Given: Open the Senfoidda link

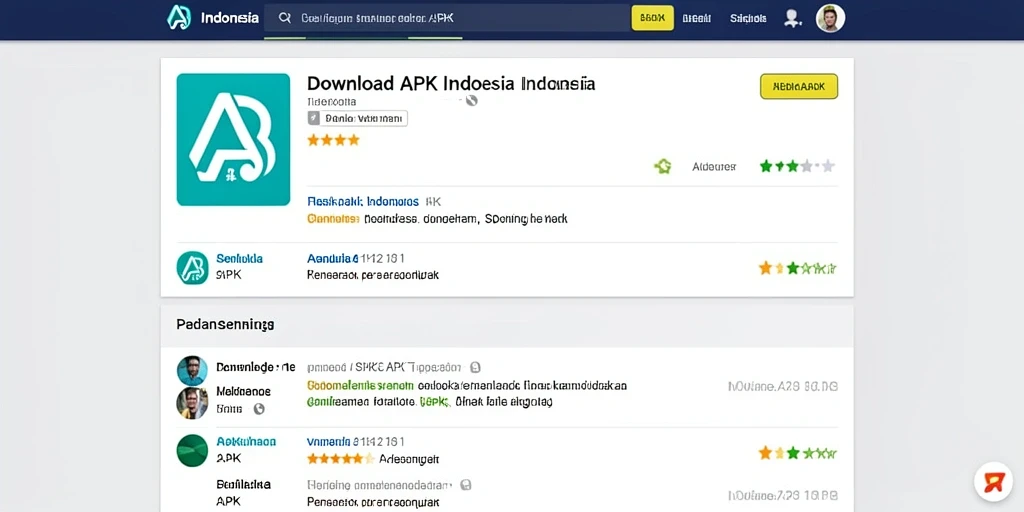Looking at the screenshot, I should pos(239,259).
